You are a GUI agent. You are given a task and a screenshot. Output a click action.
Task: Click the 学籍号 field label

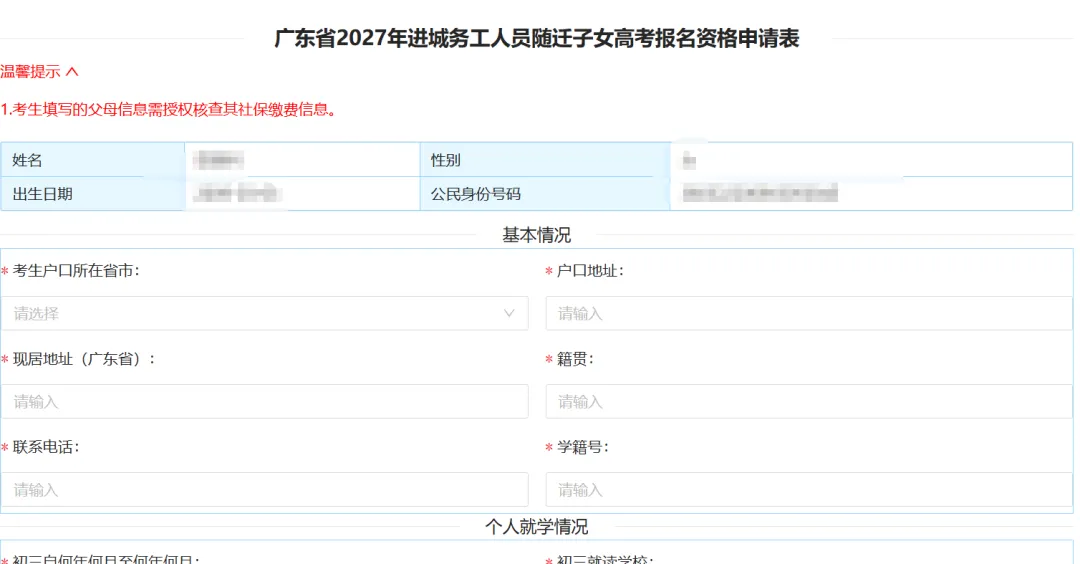pos(583,447)
